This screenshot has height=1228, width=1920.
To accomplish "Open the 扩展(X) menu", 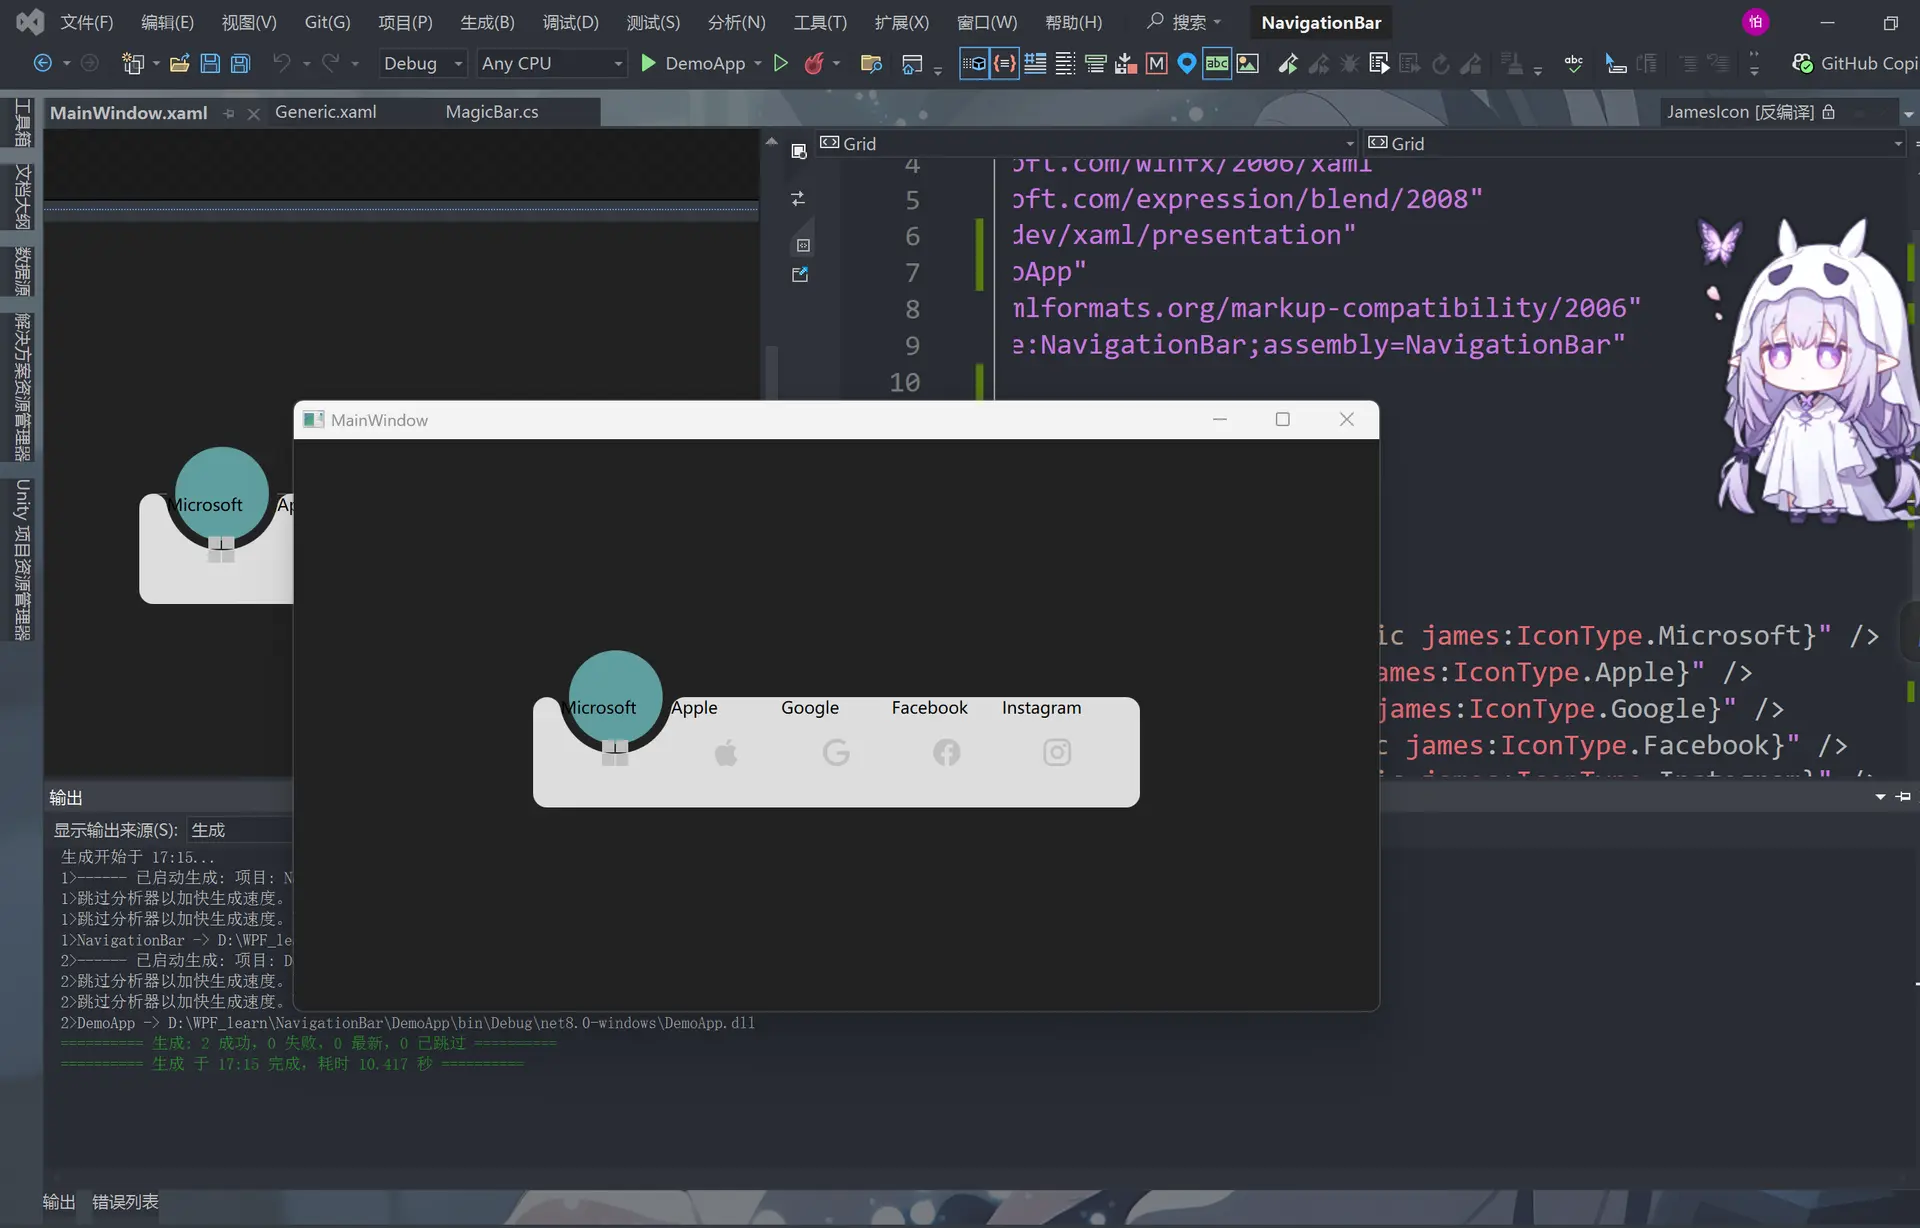I will click(x=901, y=22).
